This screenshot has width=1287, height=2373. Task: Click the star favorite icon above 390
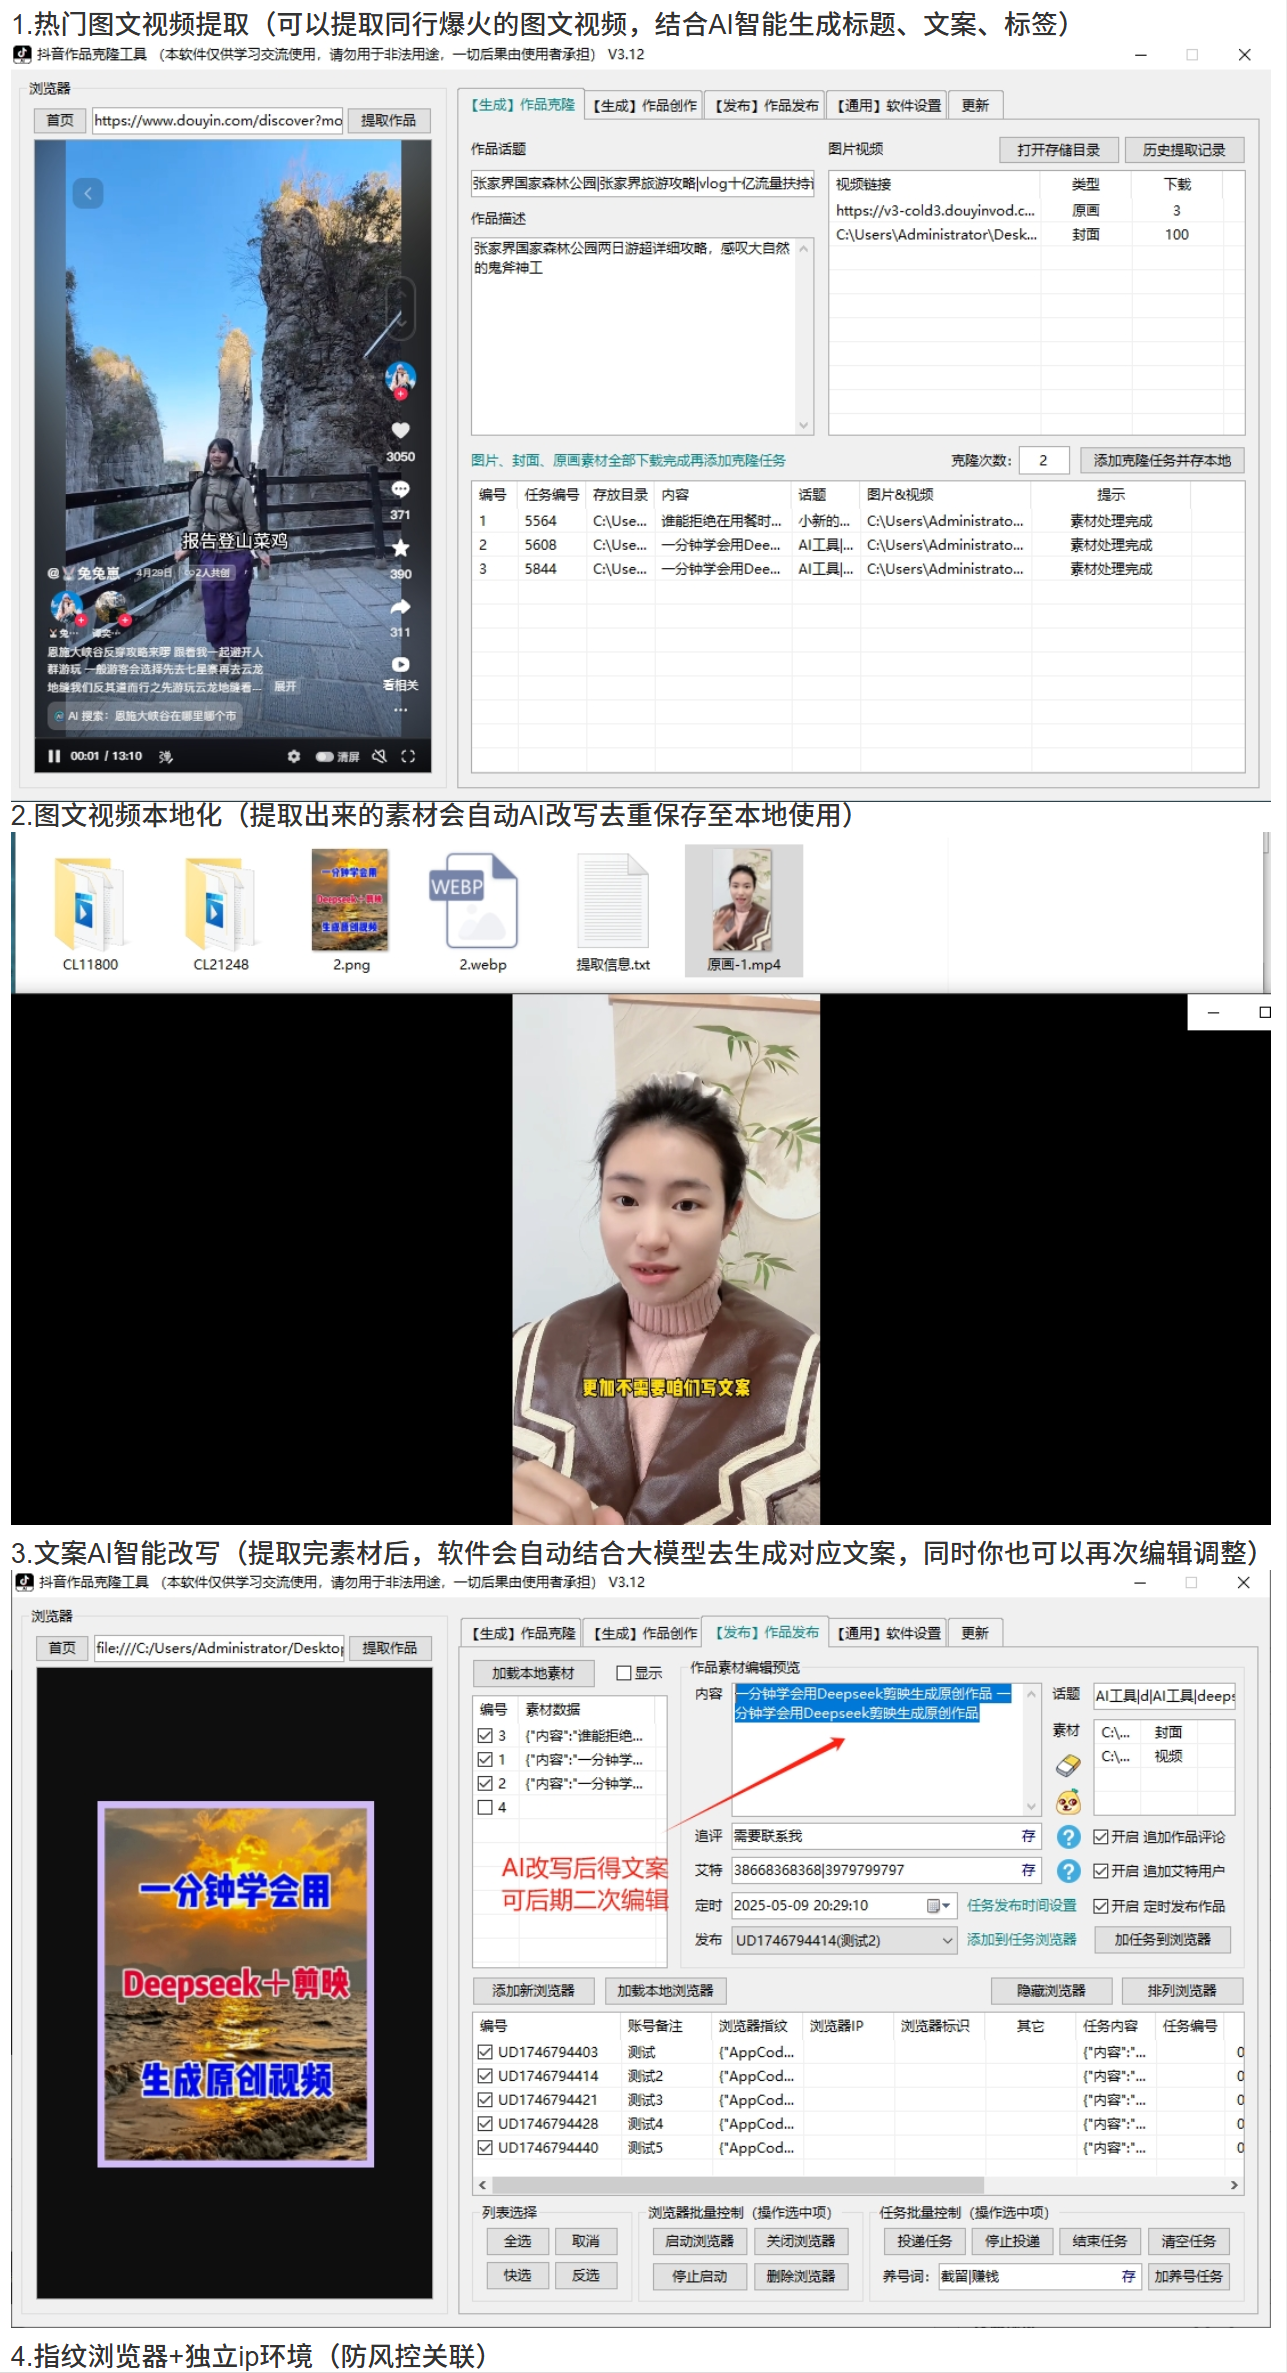pyautogui.click(x=400, y=547)
